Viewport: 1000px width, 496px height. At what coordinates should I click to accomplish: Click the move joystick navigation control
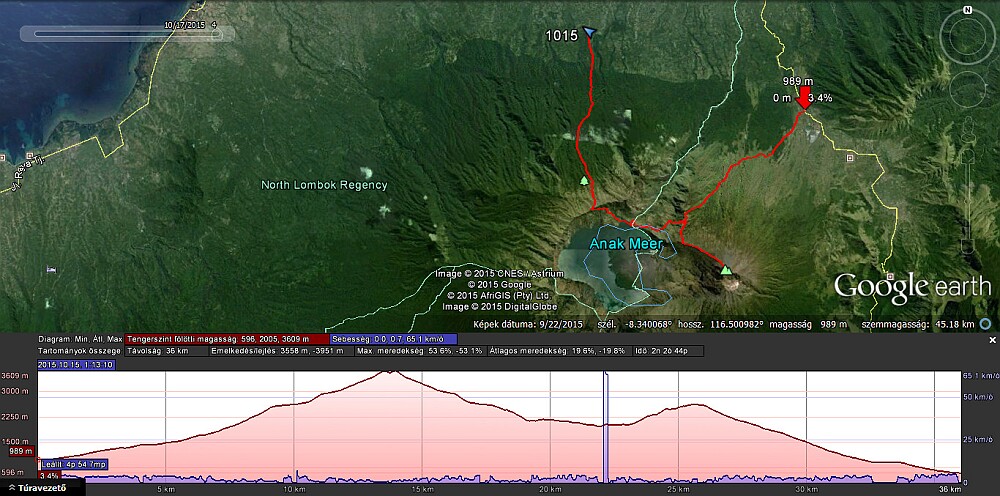coord(967,100)
